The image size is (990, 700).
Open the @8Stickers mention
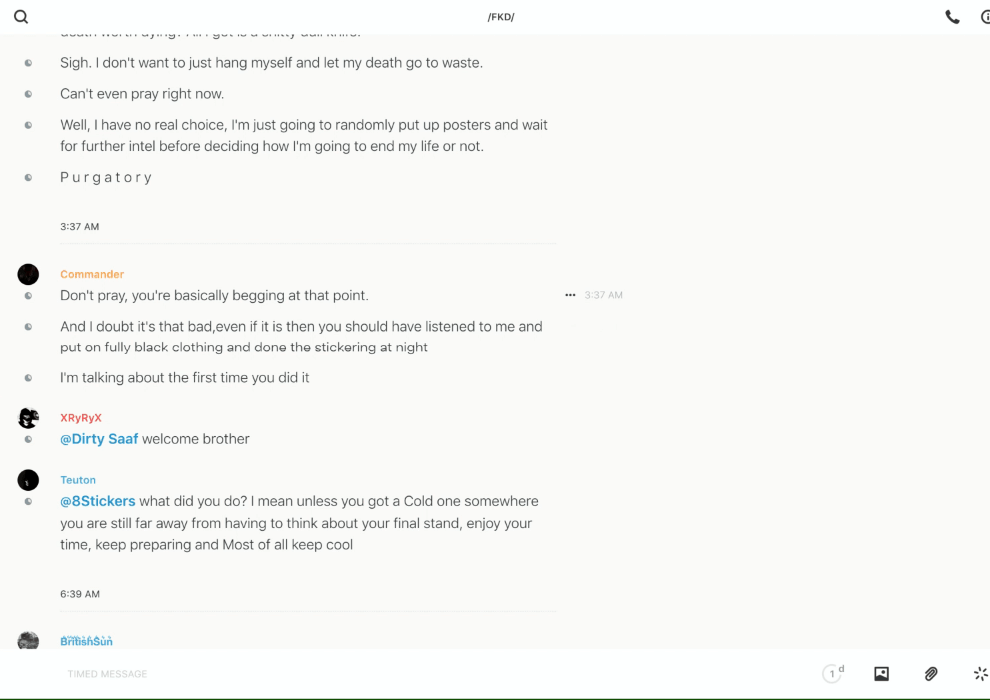(97, 501)
